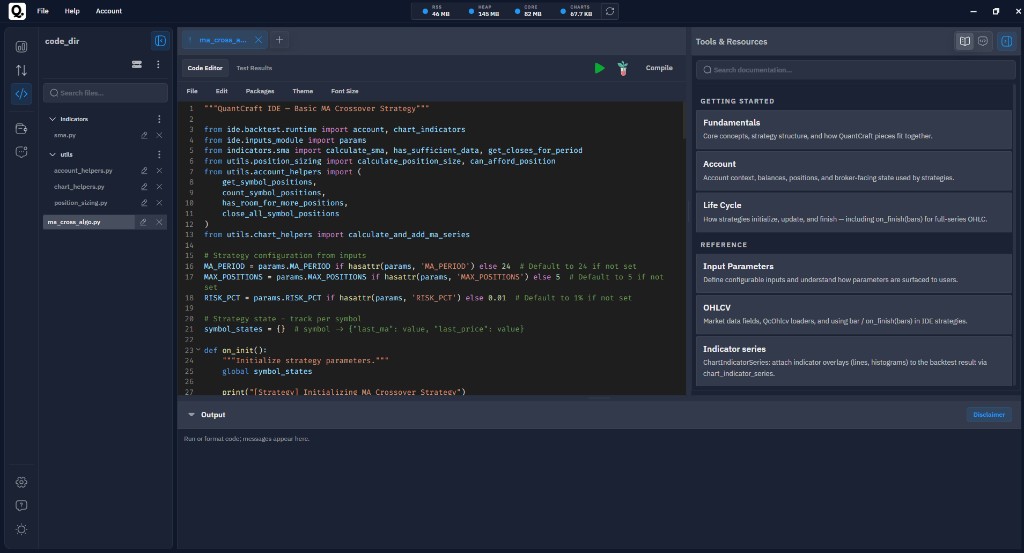Viewport: 1024px width, 553px height.
Task: Open settings gear in left sidebar
Action: [x=22, y=482]
